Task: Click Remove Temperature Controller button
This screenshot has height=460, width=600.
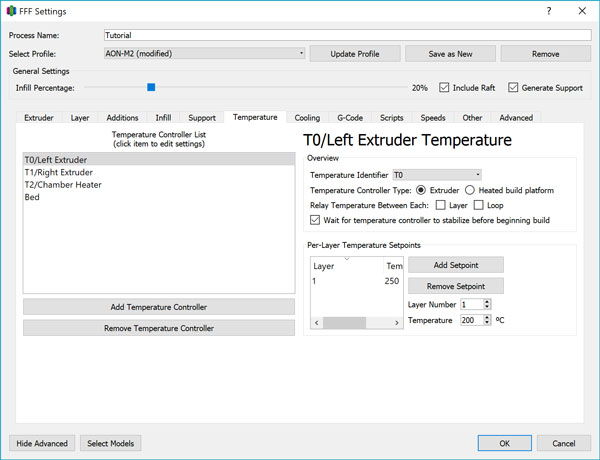Action: [x=159, y=328]
